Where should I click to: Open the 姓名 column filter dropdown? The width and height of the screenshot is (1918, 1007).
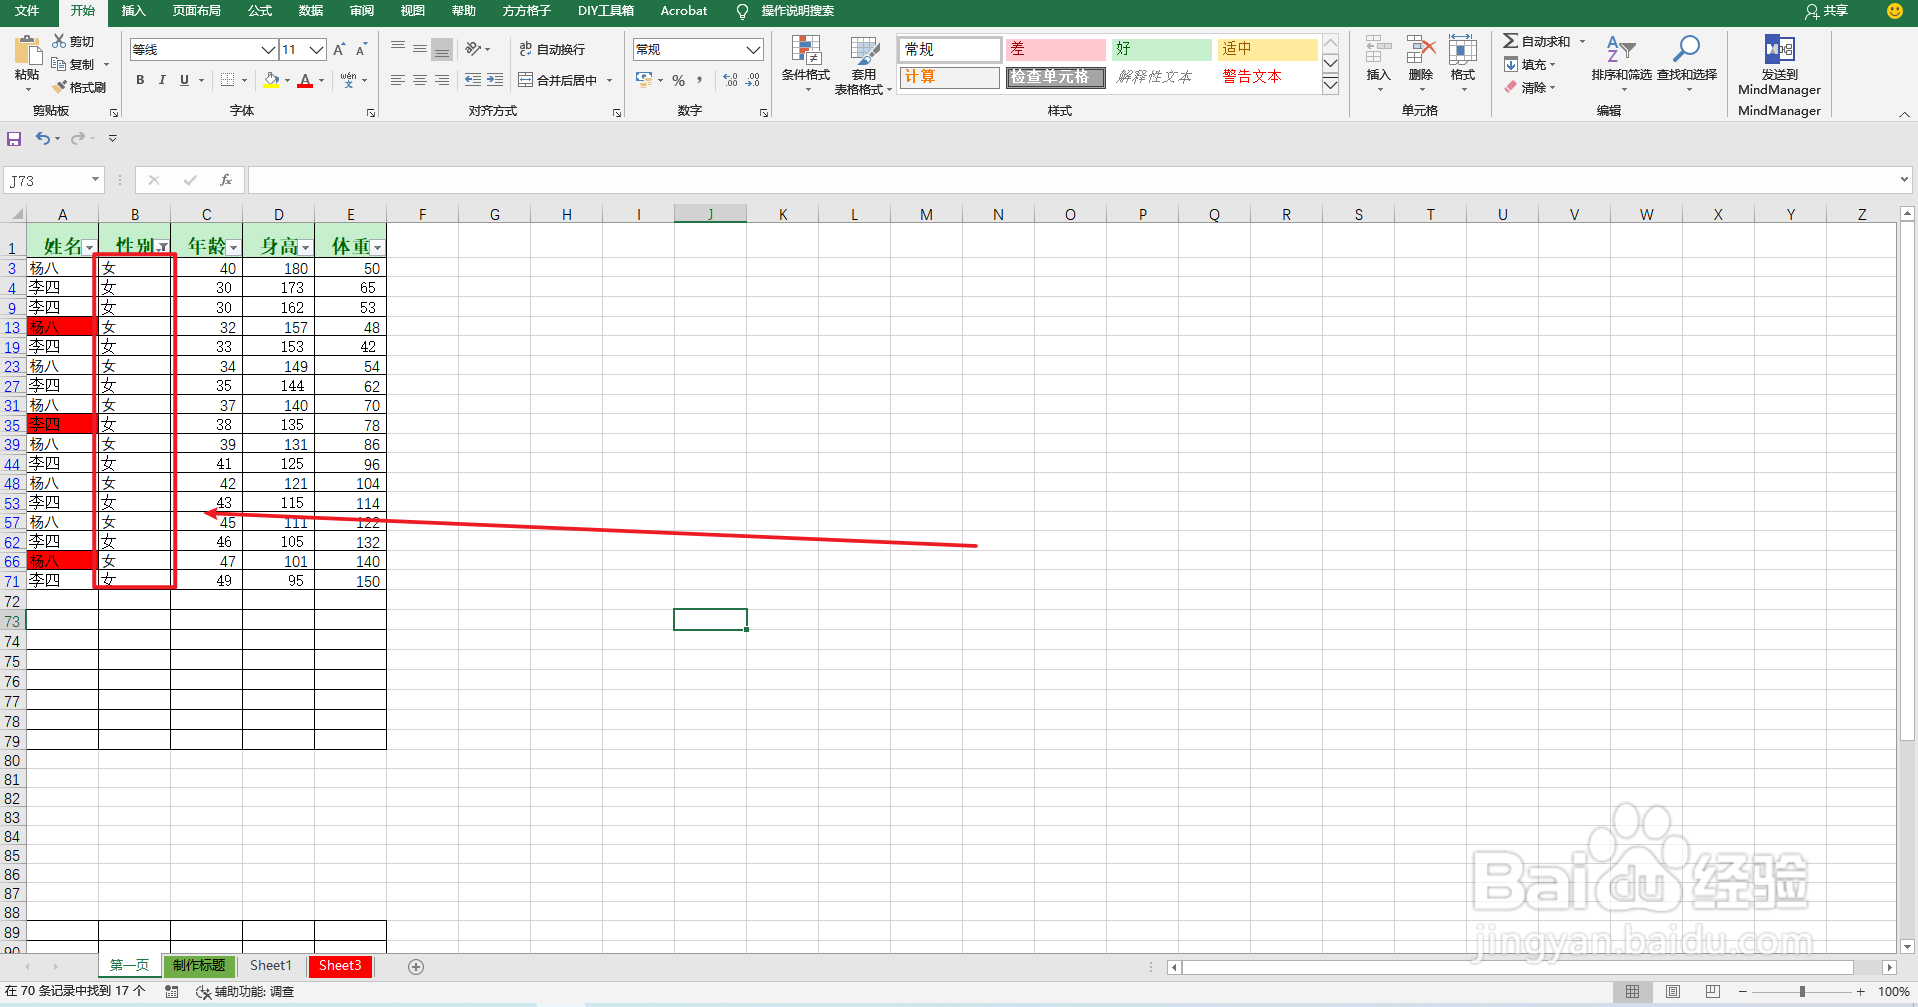tap(90, 247)
